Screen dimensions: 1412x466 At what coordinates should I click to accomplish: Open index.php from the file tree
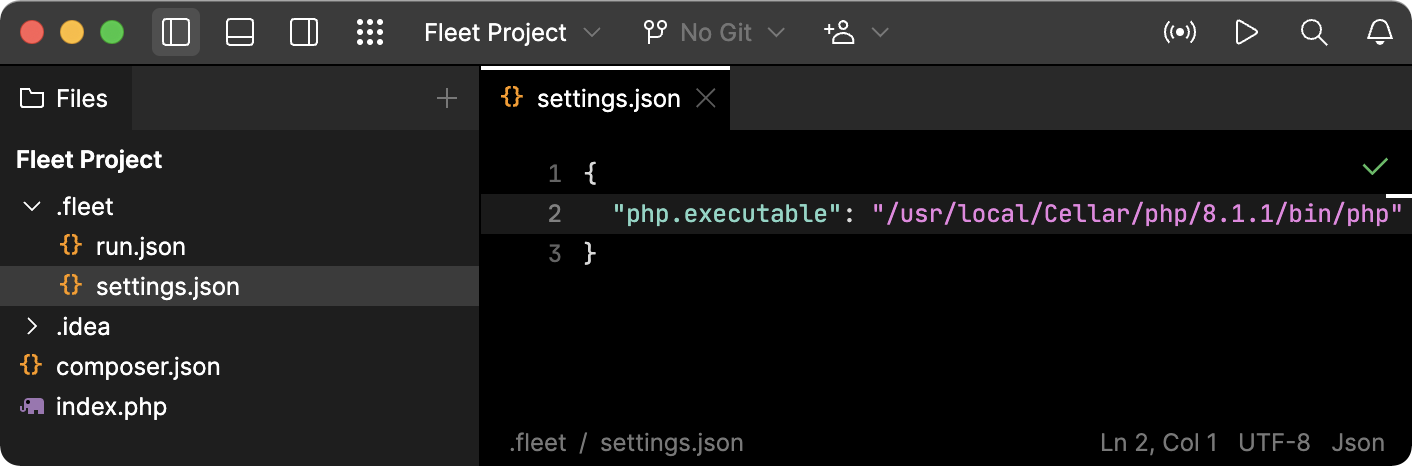(x=111, y=407)
